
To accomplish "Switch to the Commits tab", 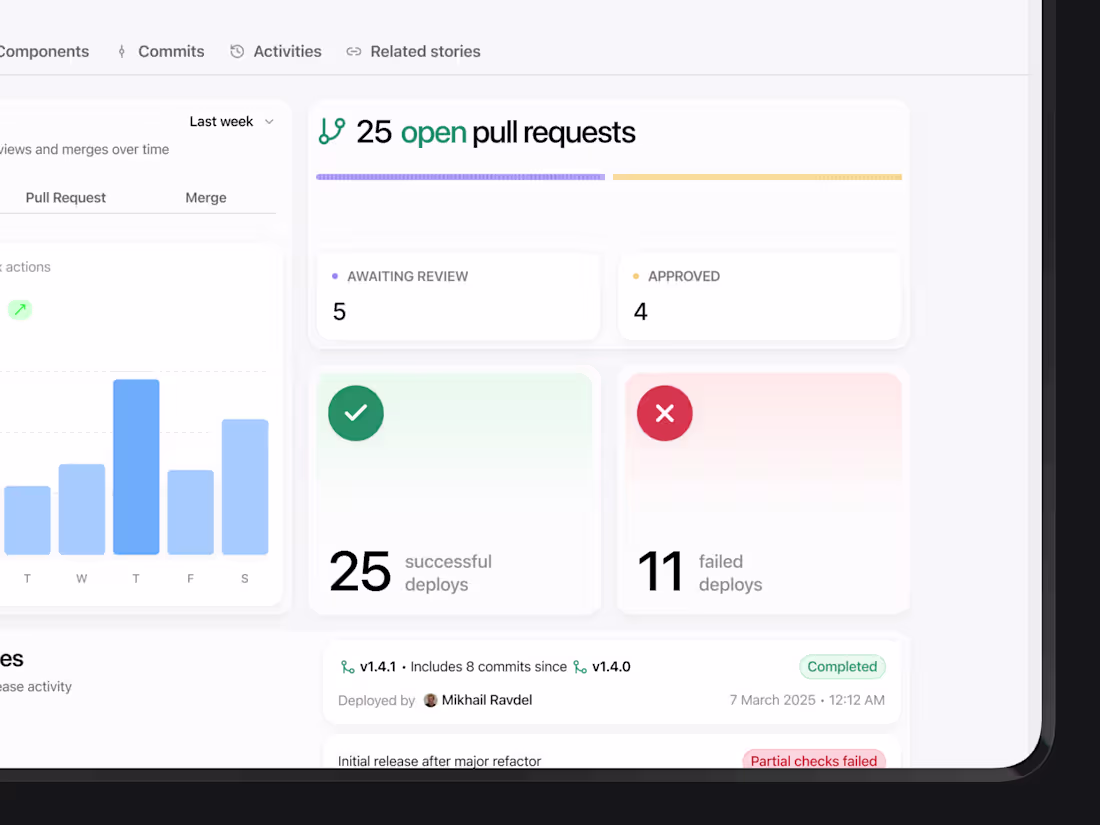I will pos(170,51).
